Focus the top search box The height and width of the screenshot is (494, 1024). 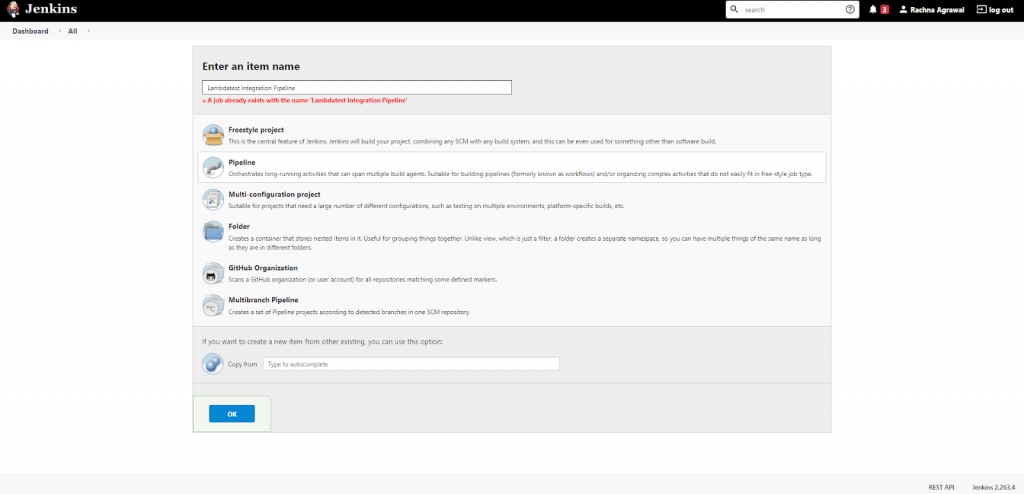(x=792, y=10)
